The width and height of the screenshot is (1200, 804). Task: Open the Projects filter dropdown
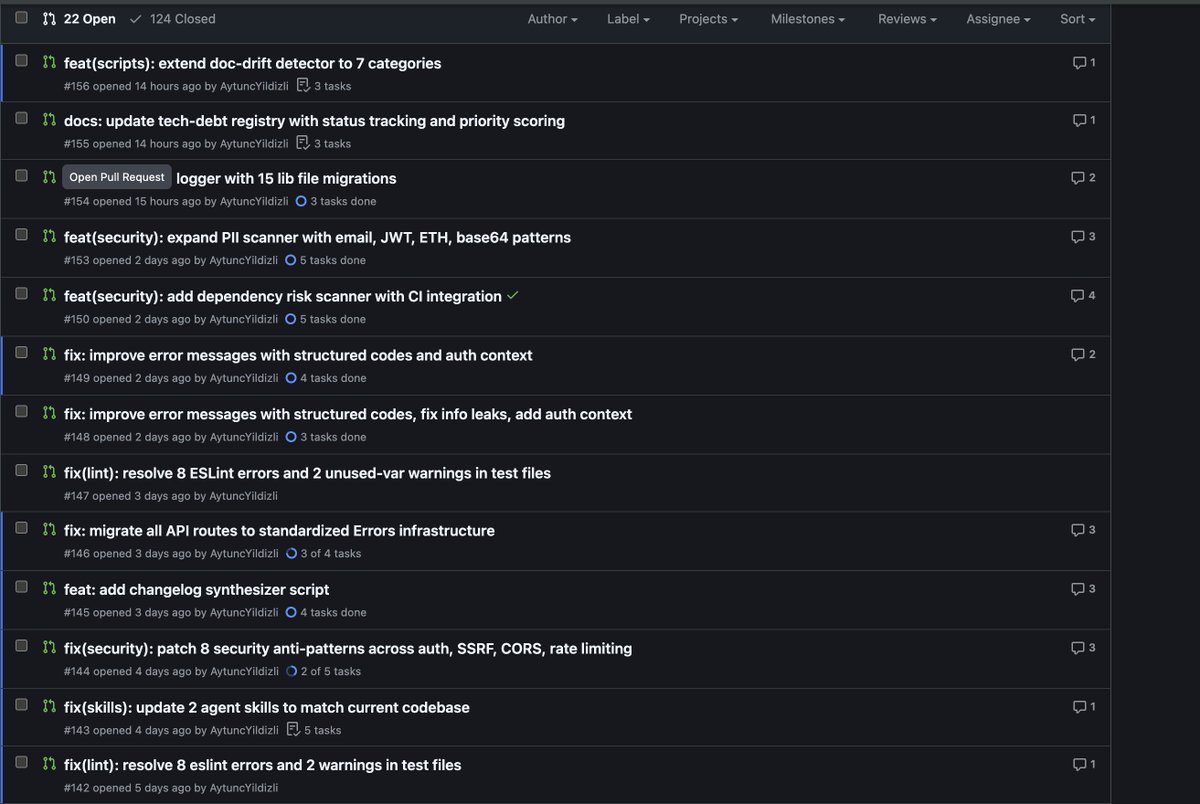point(709,19)
